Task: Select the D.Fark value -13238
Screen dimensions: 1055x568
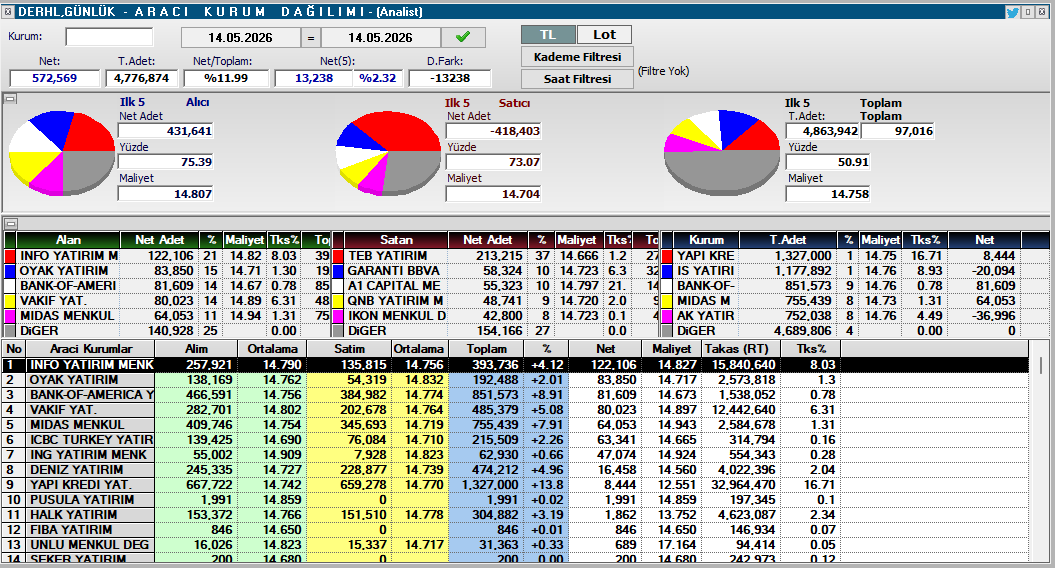Action: click(x=449, y=78)
